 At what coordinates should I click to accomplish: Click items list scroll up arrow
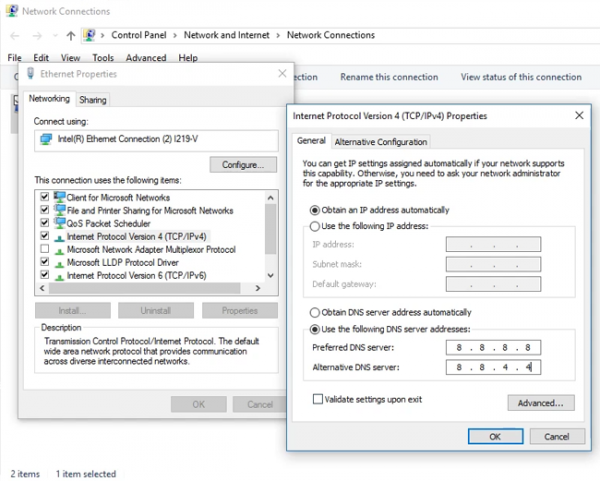tap(271, 197)
